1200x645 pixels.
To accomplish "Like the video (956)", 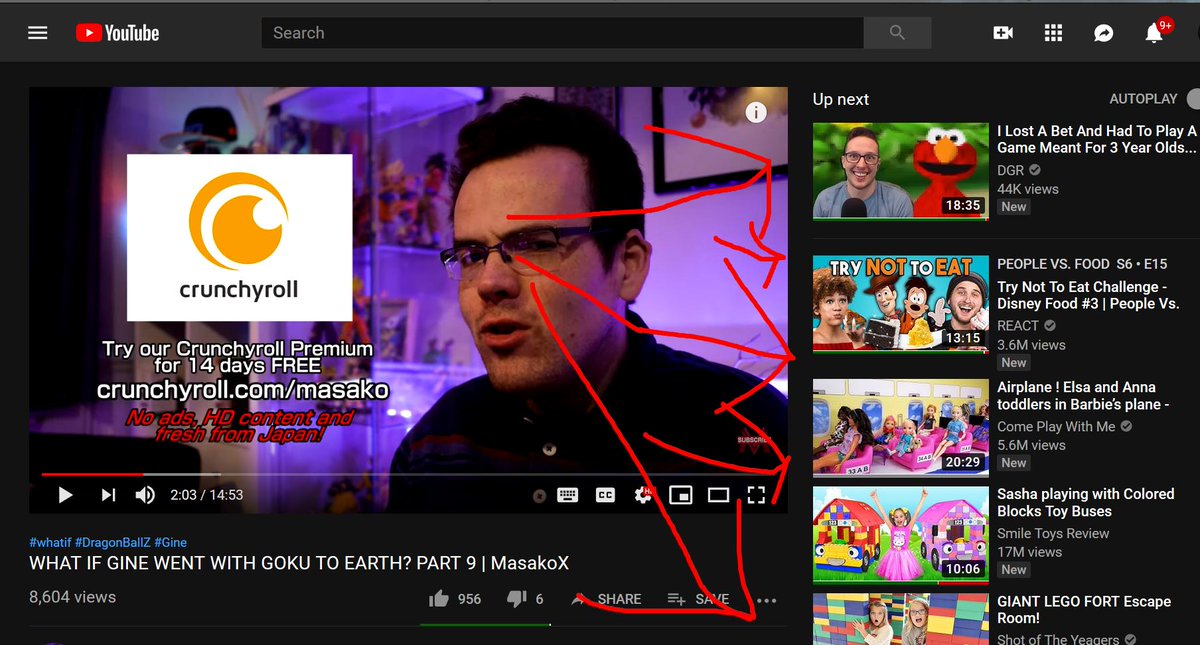I will pyautogui.click(x=455, y=599).
